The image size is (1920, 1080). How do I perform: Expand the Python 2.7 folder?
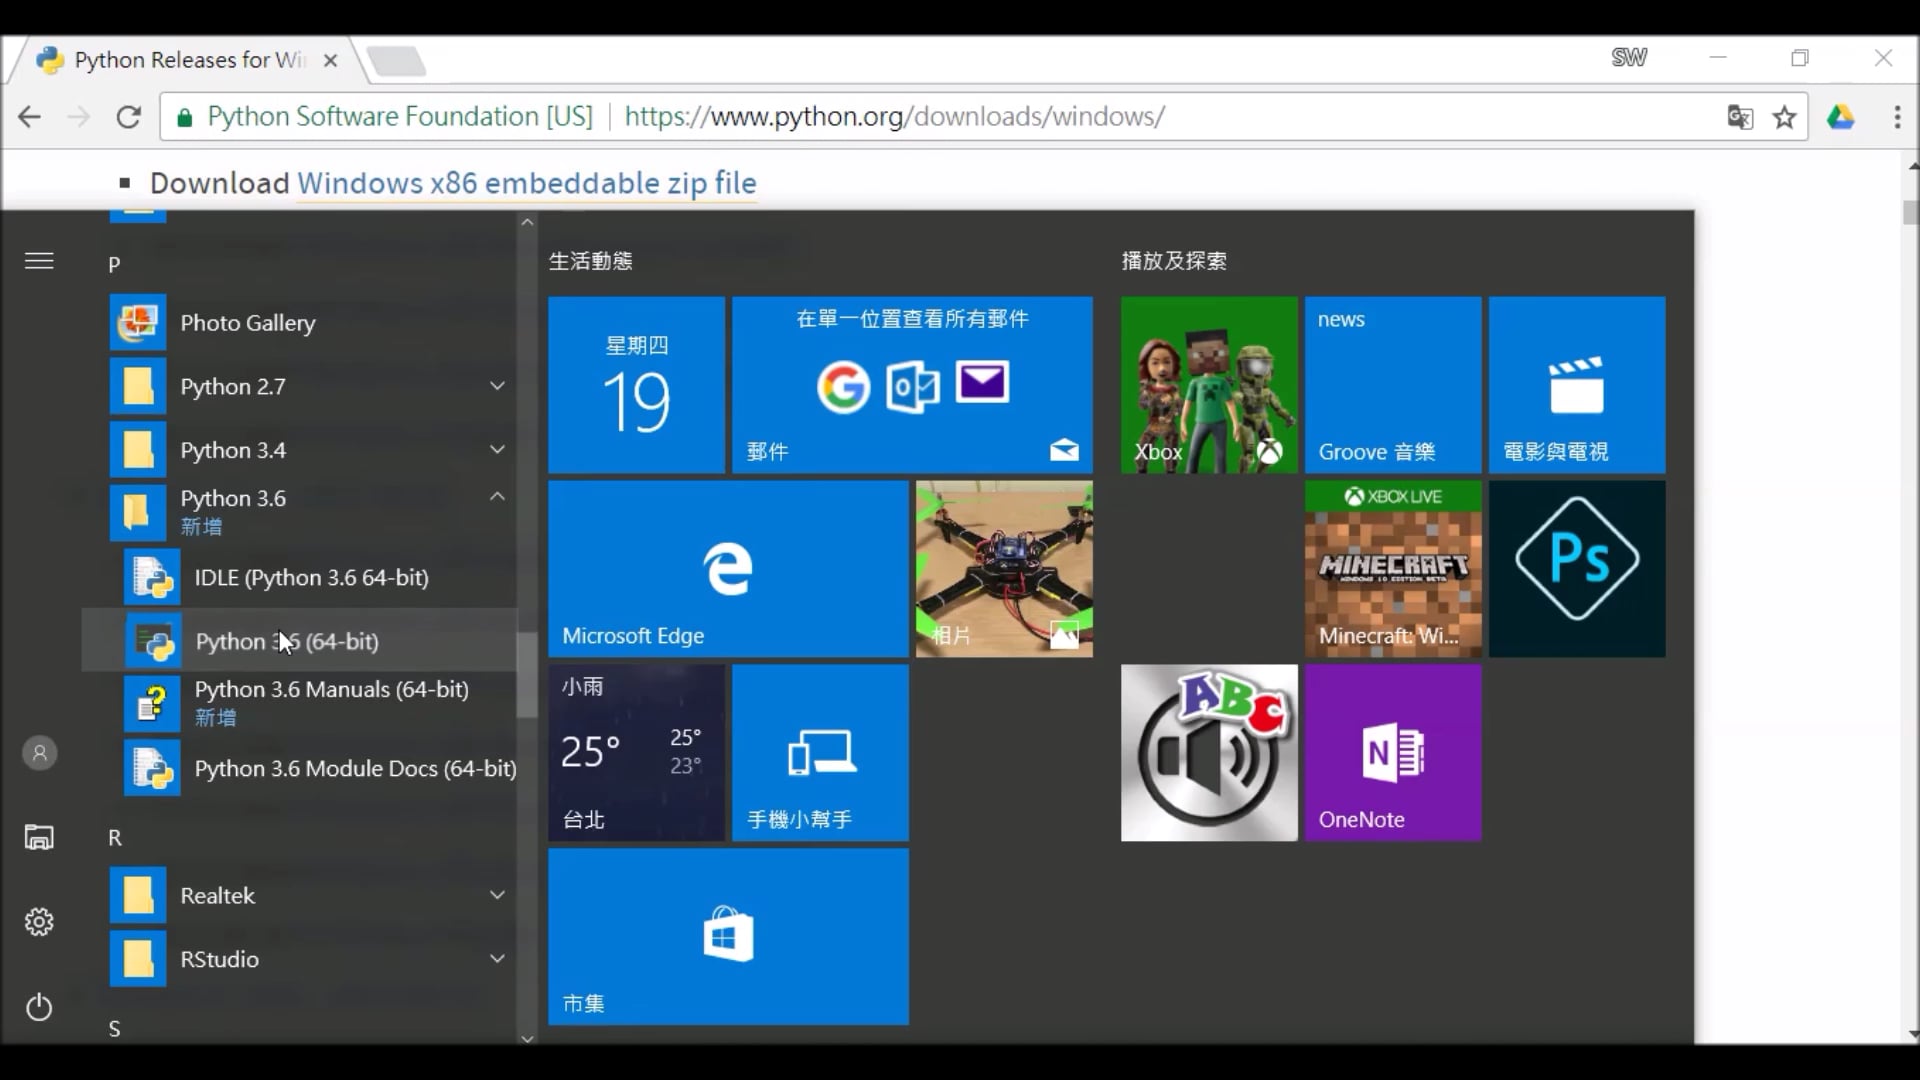point(497,386)
